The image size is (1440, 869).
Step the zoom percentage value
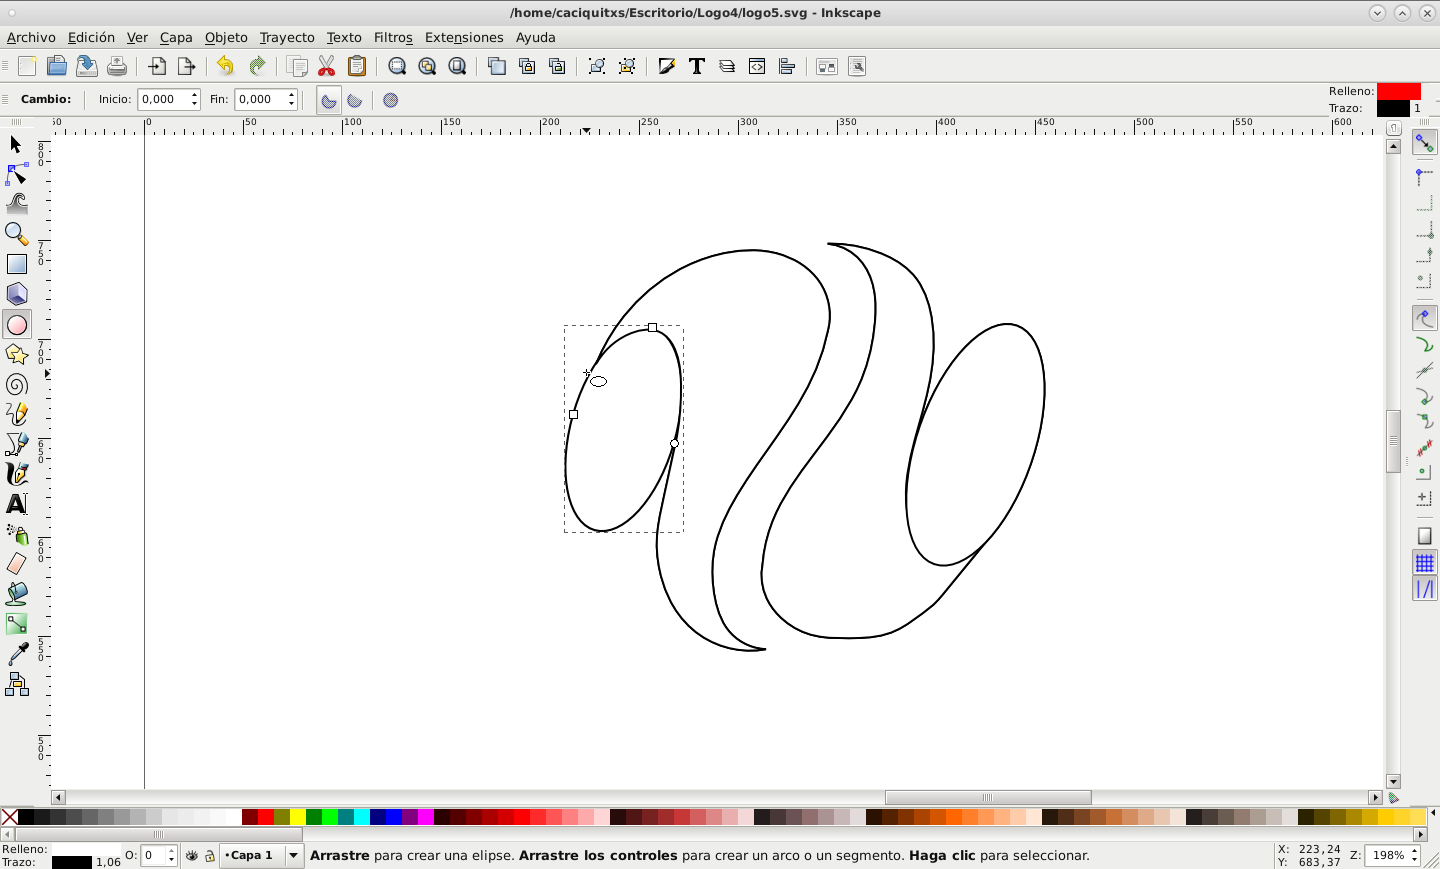[1416, 855]
